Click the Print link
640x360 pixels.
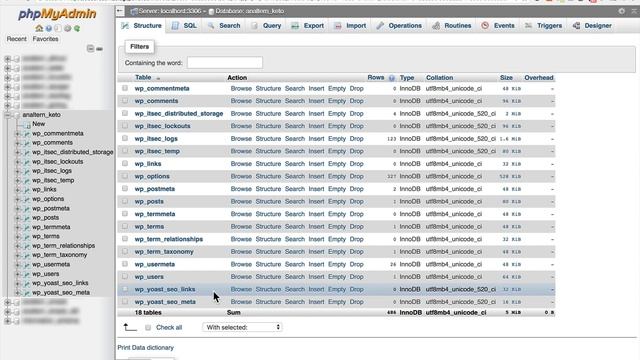point(124,348)
